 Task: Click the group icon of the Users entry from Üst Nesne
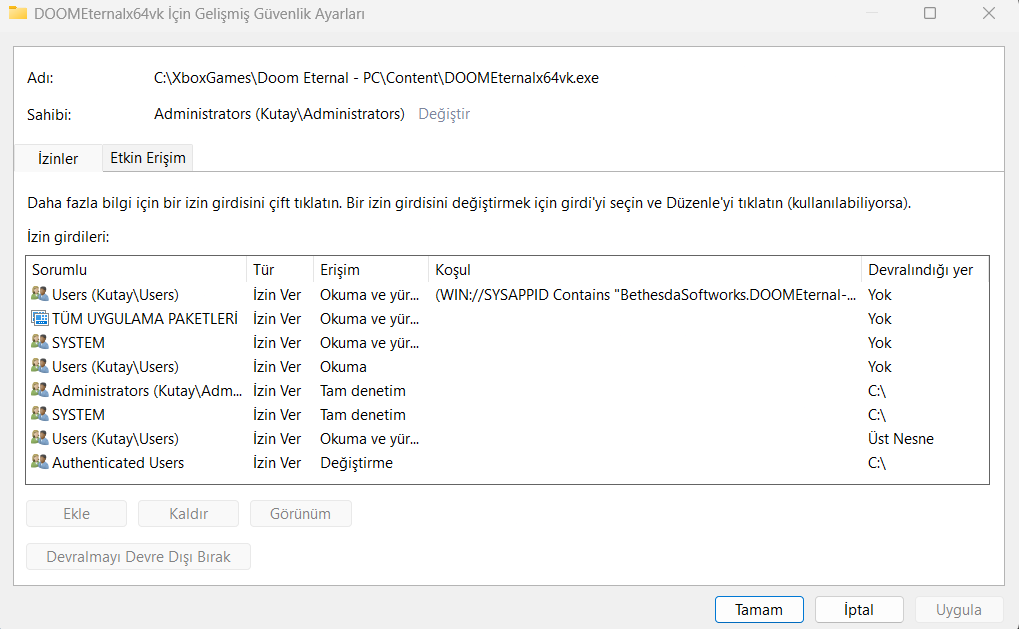tap(40, 438)
